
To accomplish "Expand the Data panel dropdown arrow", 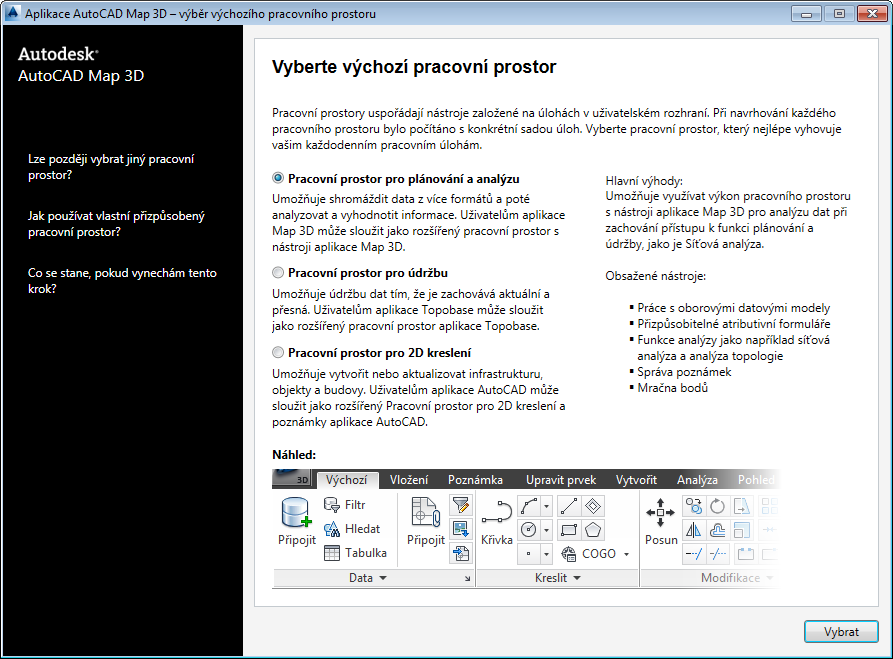I will click(x=383, y=578).
